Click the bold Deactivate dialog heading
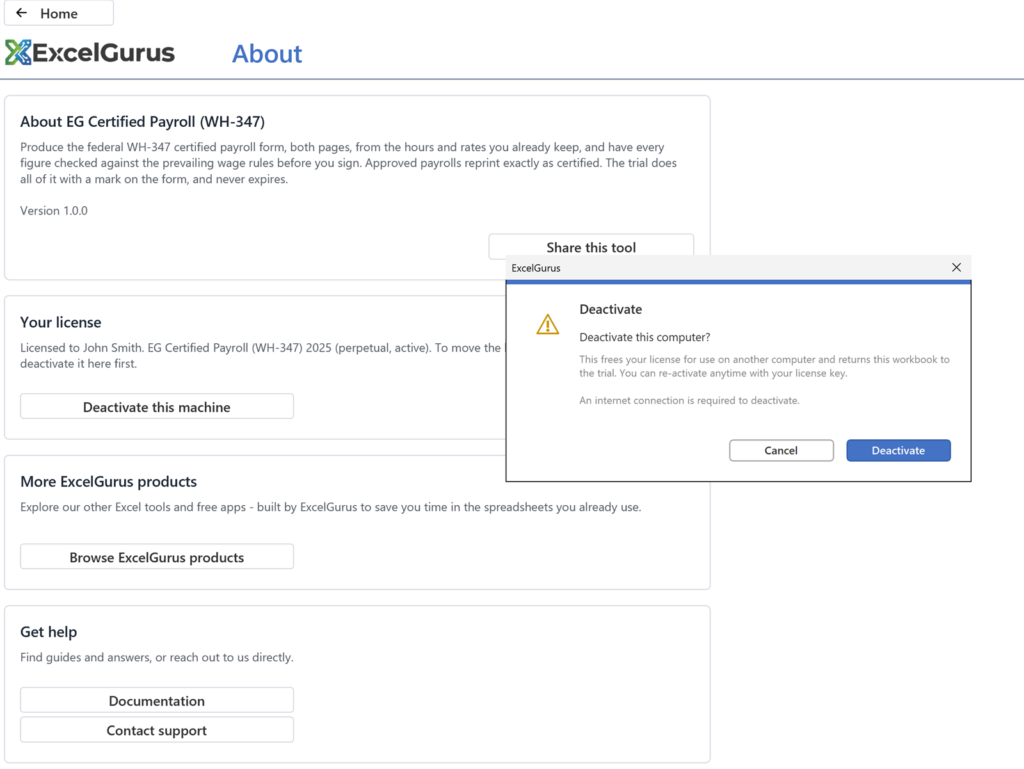This screenshot has height=769, width=1024. point(611,309)
